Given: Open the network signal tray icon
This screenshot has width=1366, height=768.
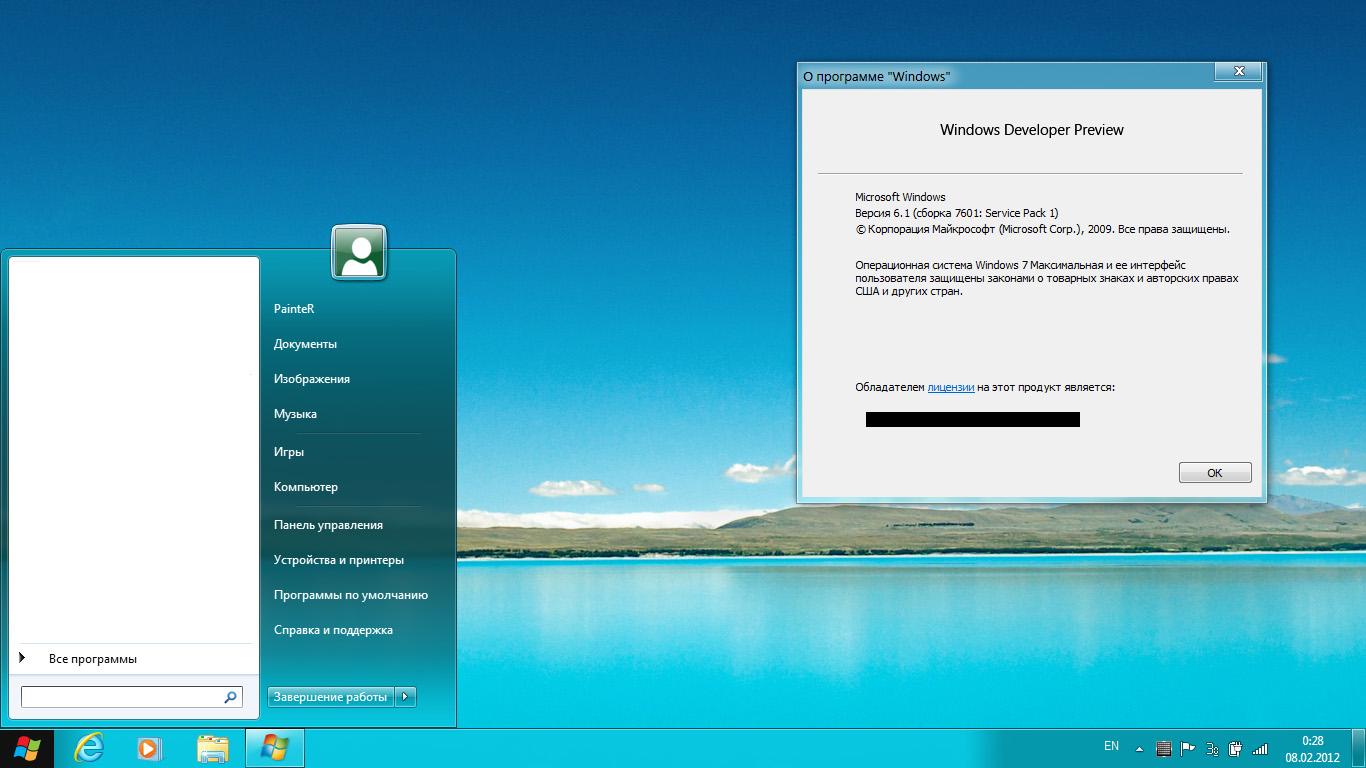Looking at the screenshot, I should pos(1260,748).
